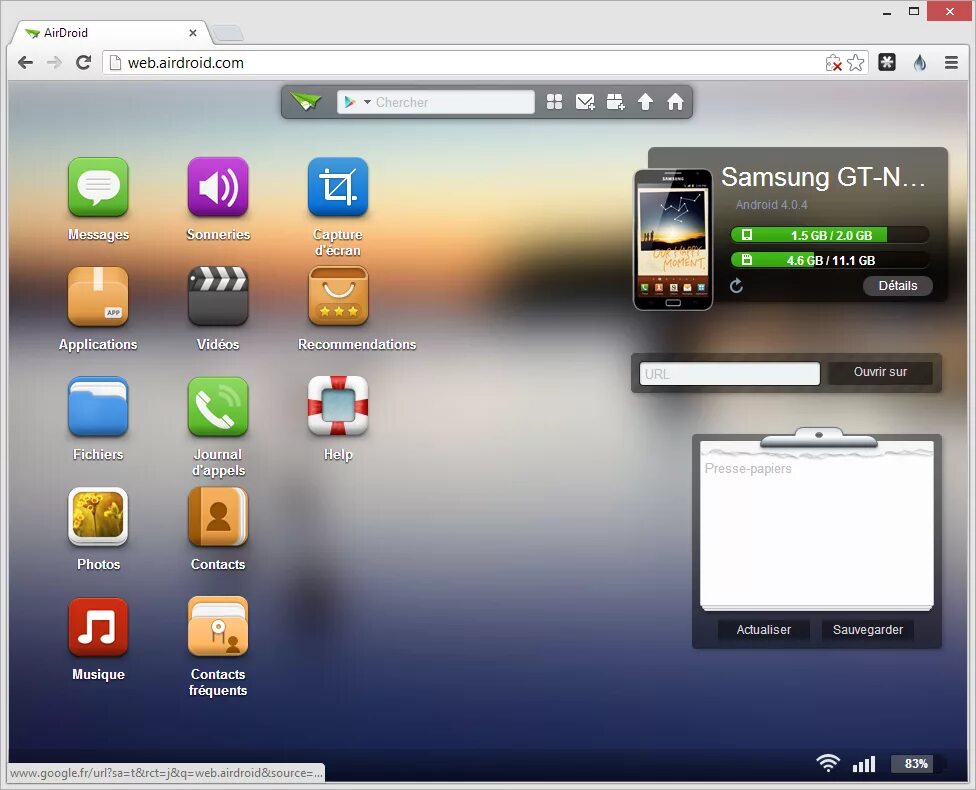Open the Photos icon
Viewport: 976px width, 790px height.
[98, 517]
